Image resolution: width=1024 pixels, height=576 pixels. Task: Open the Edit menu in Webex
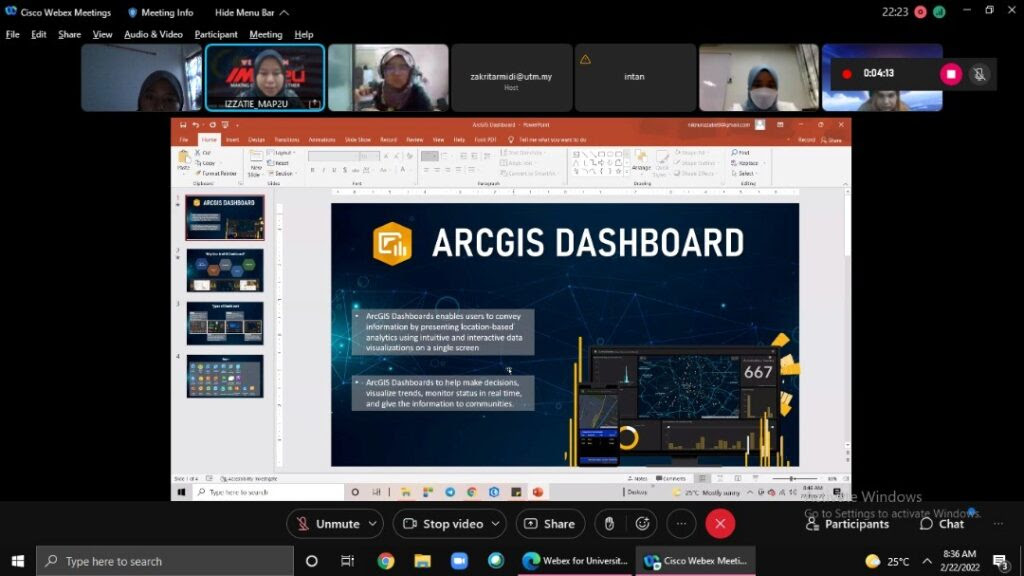(39, 35)
